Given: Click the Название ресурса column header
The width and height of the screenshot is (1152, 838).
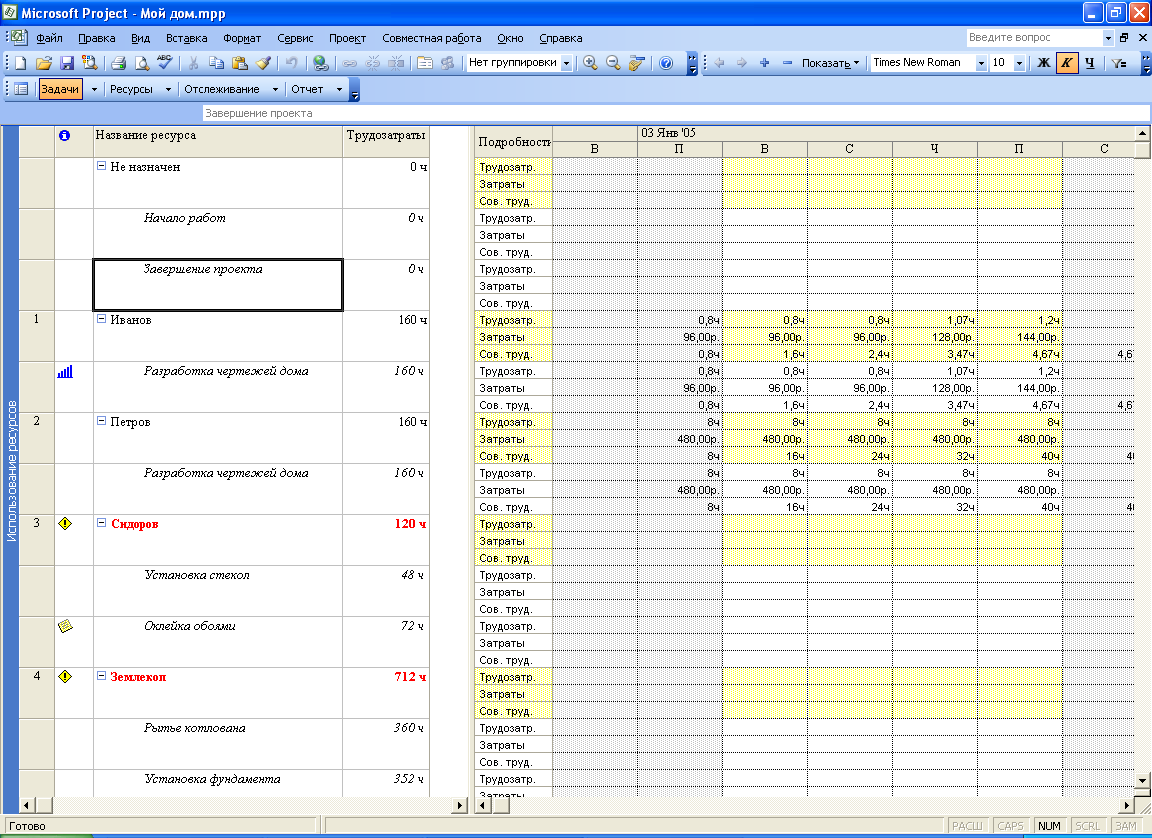Looking at the screenshot, I should click(x=217, y=142).
